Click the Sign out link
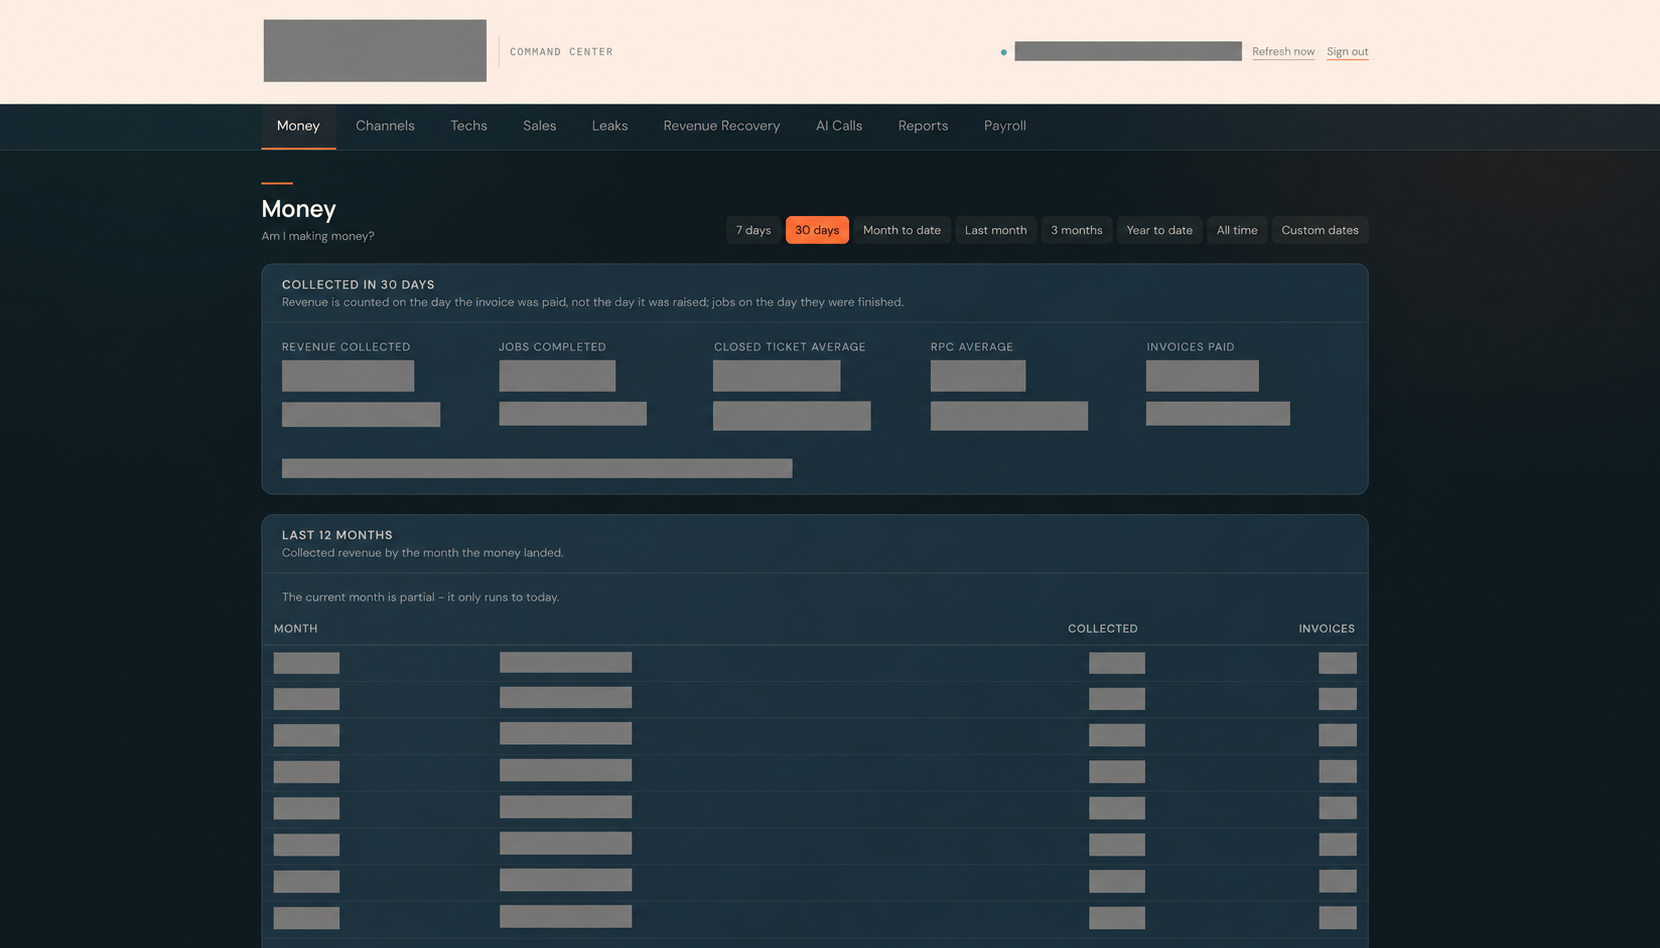 click(x=1347, y=52)
